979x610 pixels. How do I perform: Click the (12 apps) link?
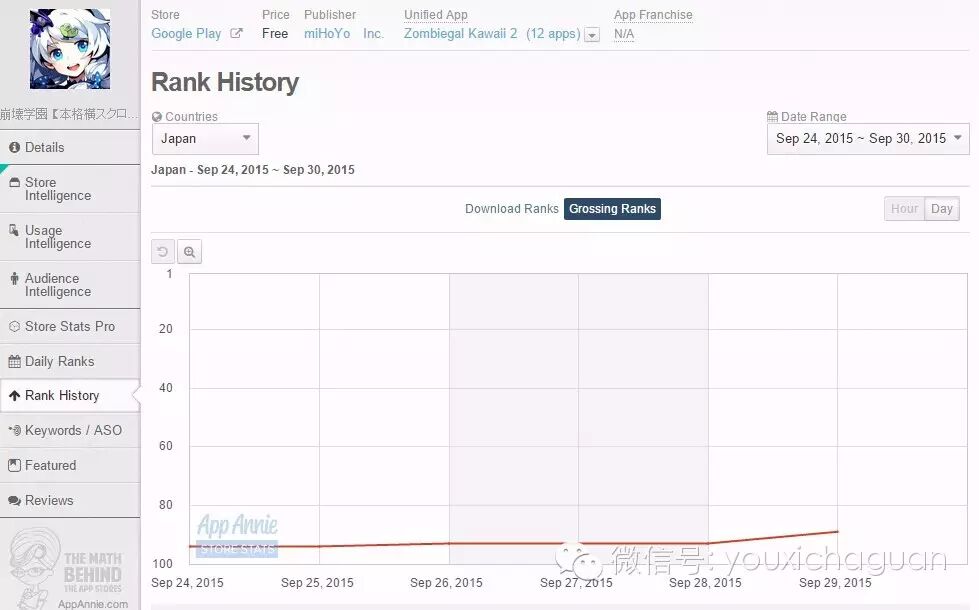553,34
